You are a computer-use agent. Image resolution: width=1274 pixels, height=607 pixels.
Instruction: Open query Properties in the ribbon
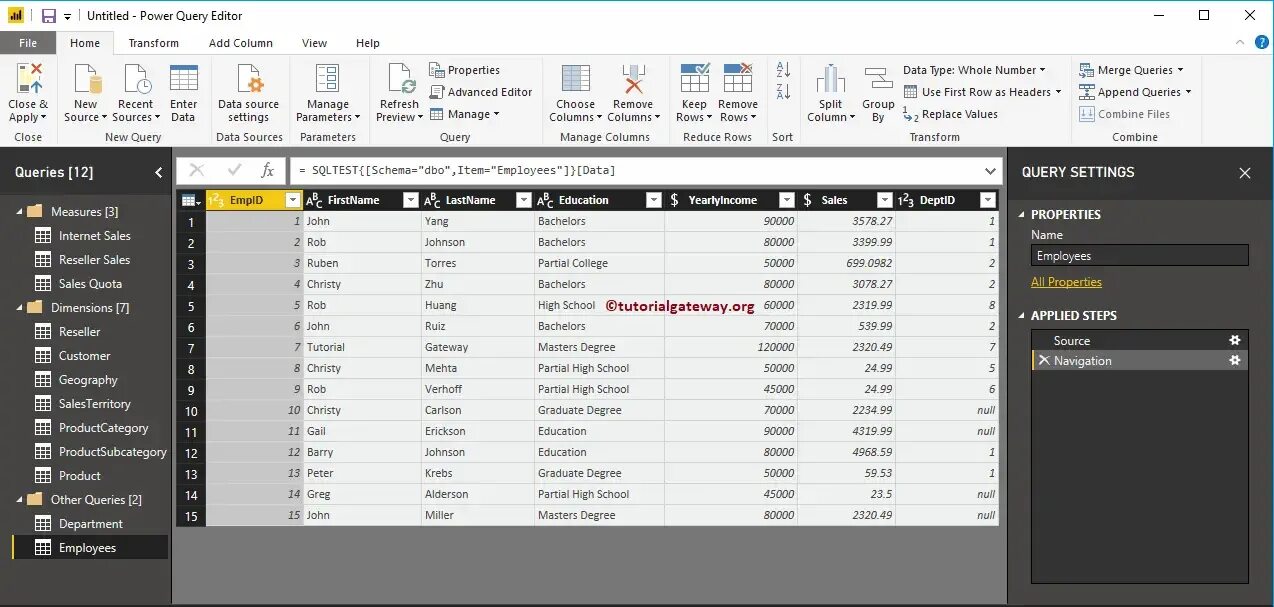tap(464, 70)
